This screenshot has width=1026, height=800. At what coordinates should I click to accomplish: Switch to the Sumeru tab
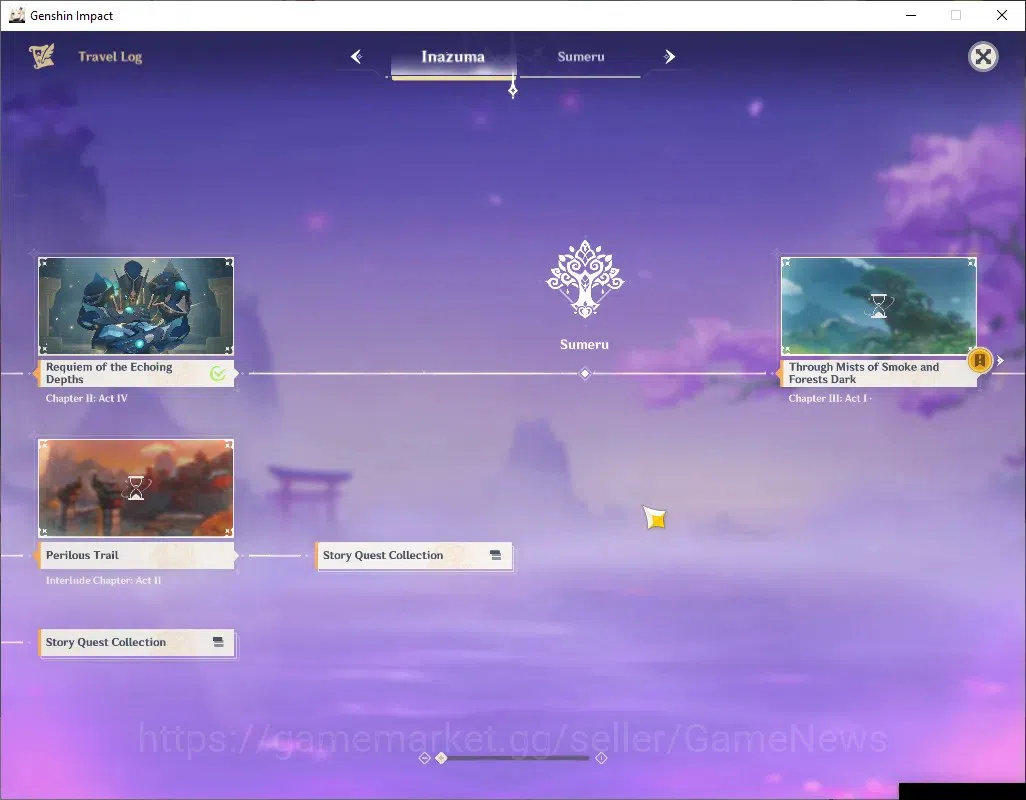pyautogui.click(x=580, y=57)
